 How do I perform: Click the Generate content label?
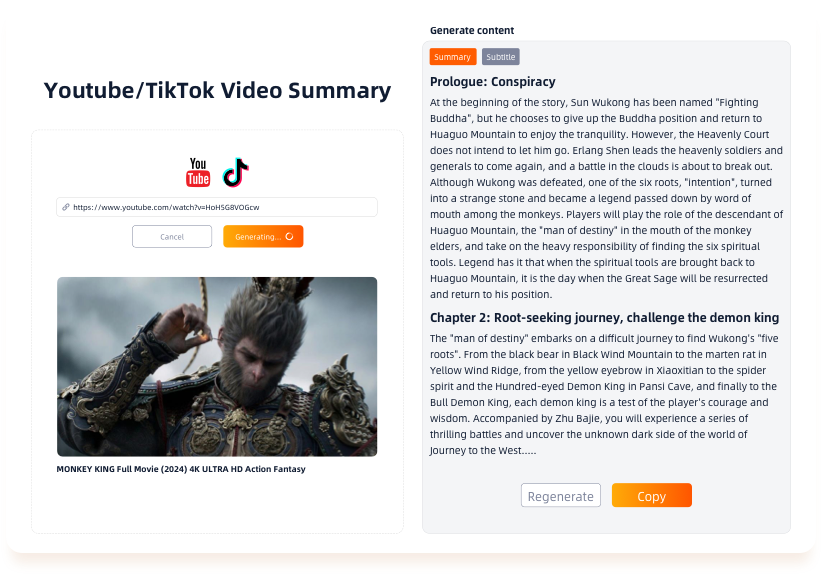[x=472, y=30]
